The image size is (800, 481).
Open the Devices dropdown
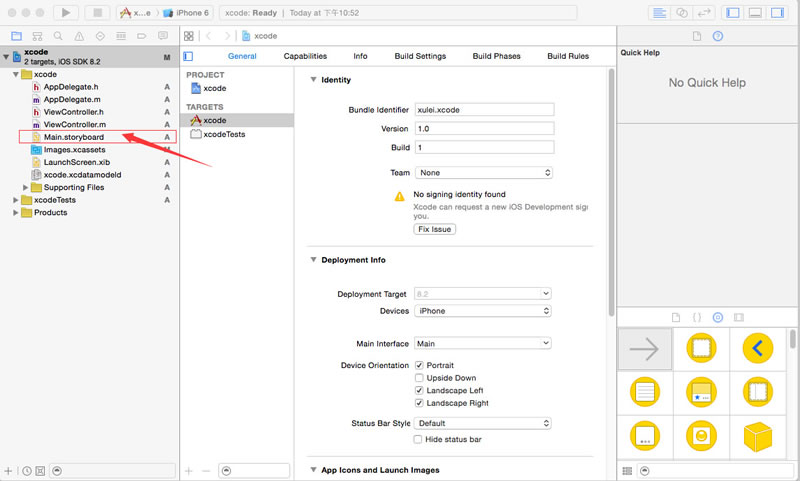point(483,311)
